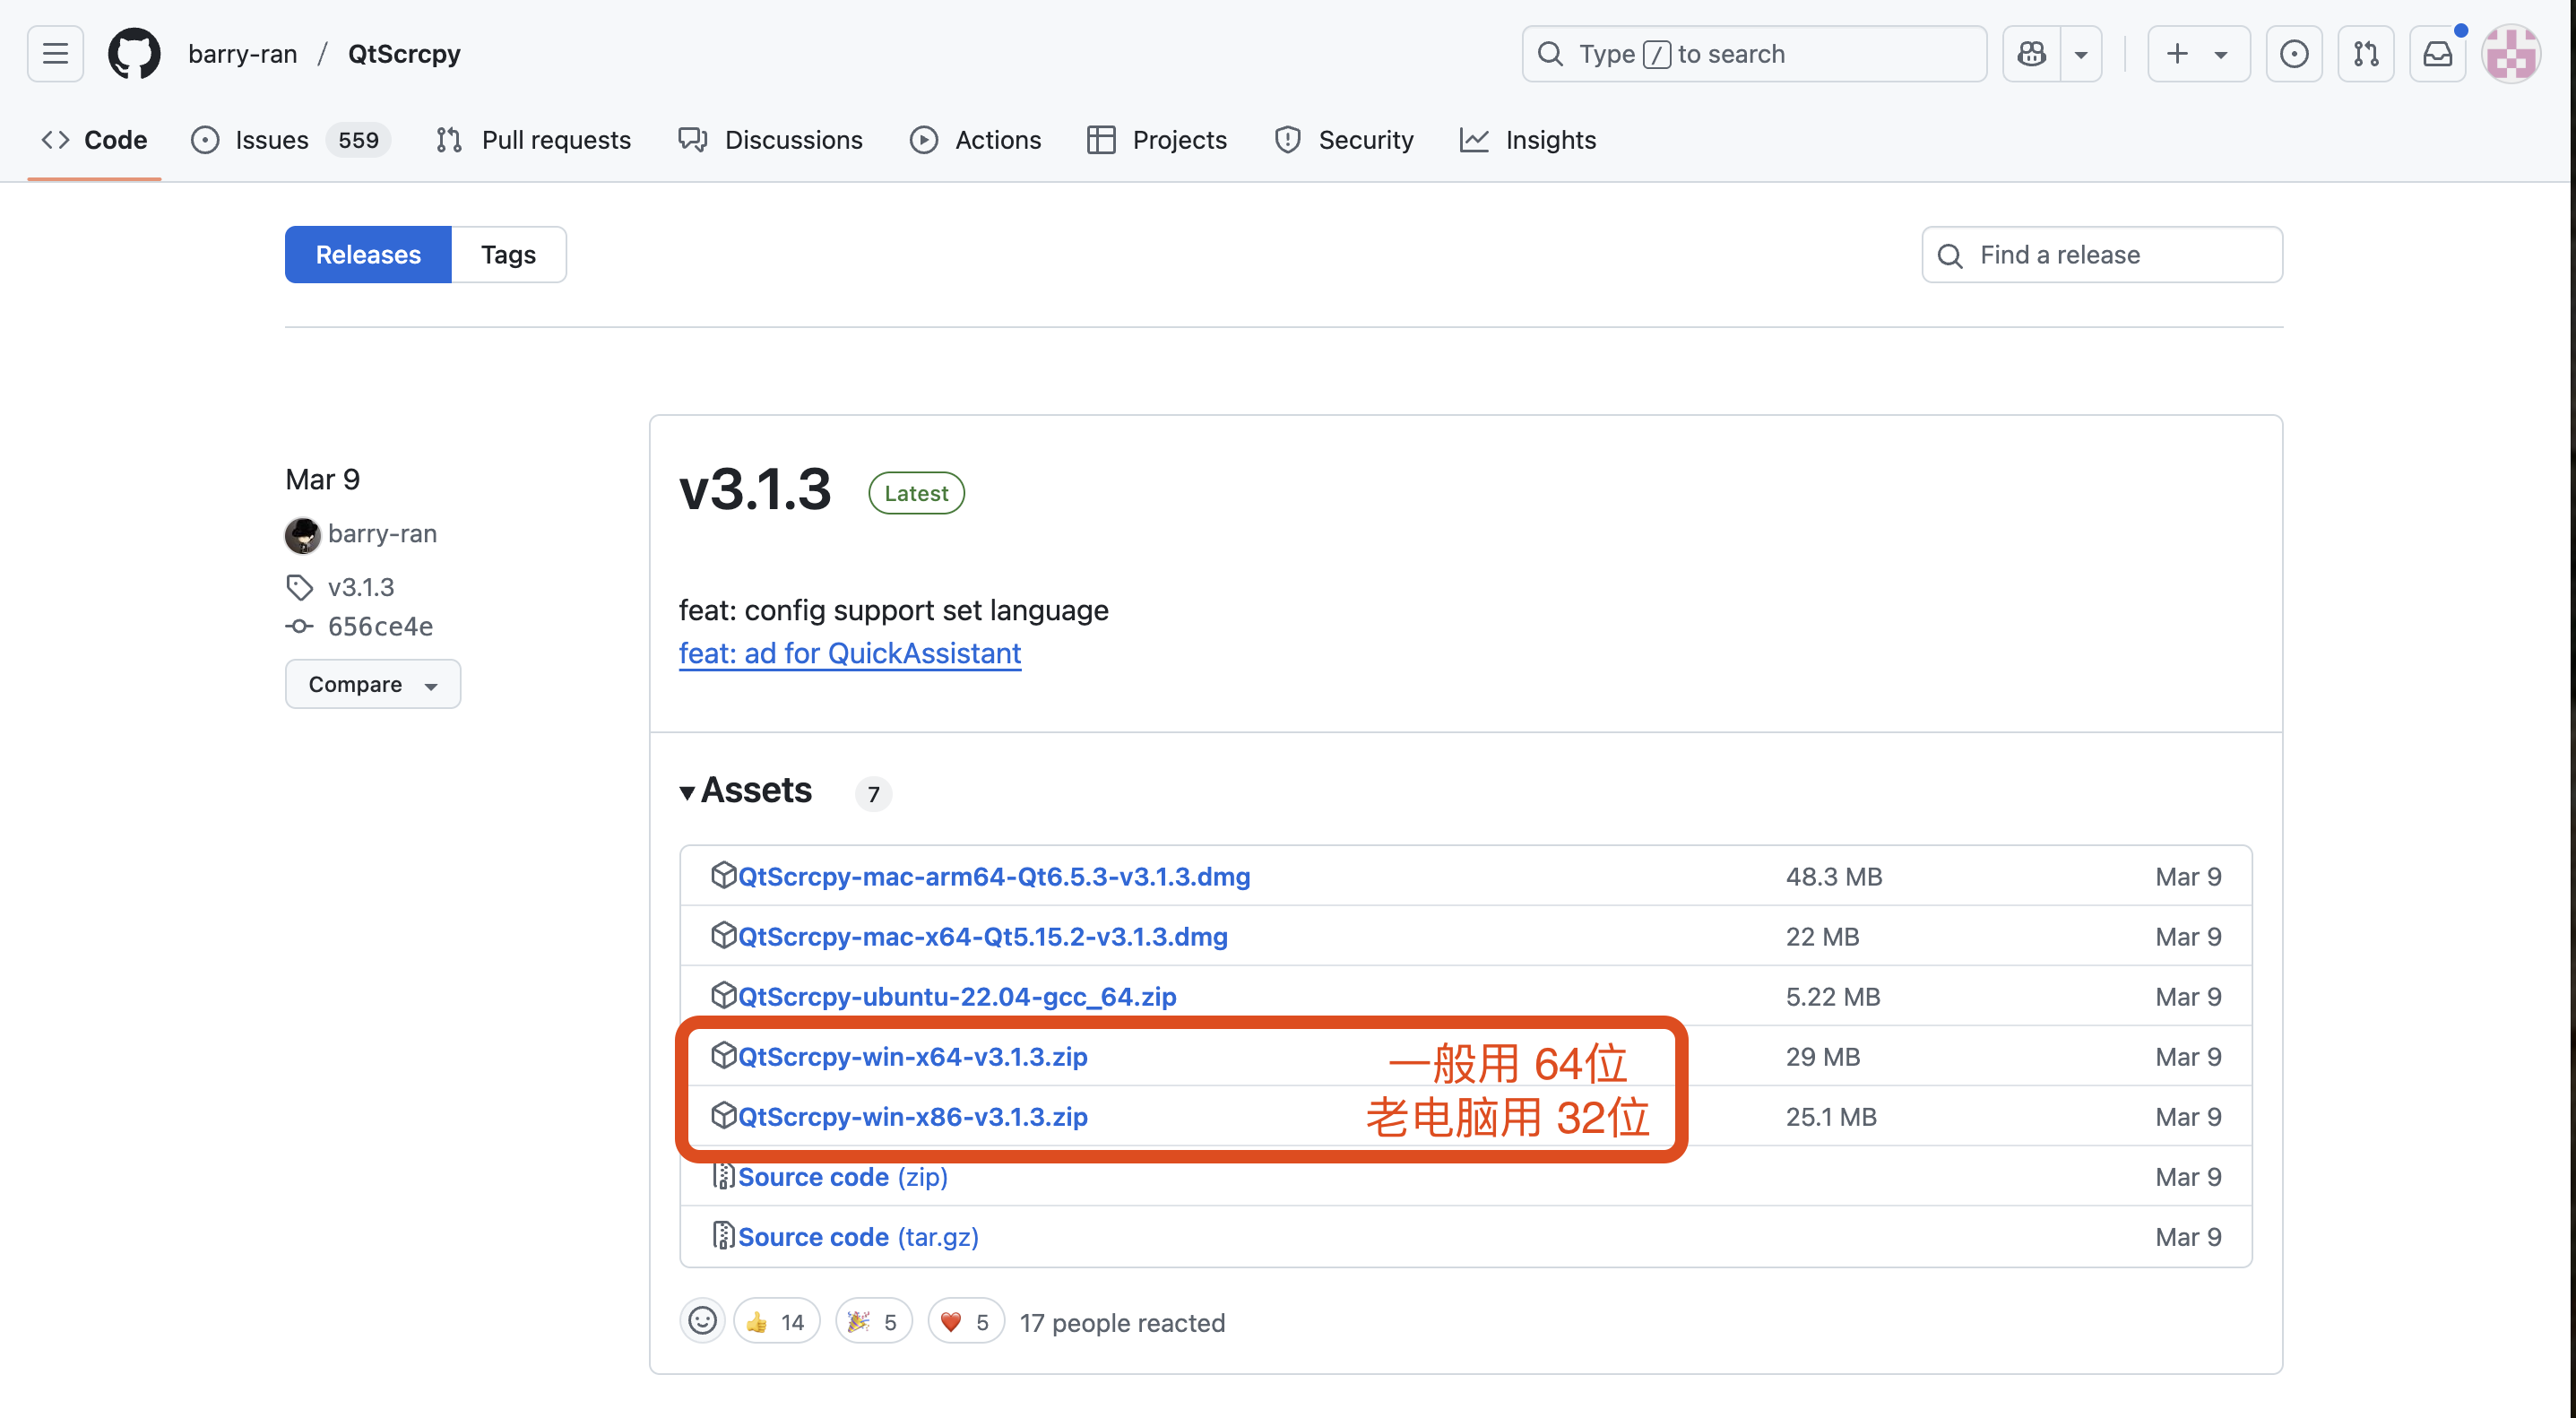Click package icon of win-x64 zip
This screenshot has width=2576, height=1418.
click(x=723, y=1055)
